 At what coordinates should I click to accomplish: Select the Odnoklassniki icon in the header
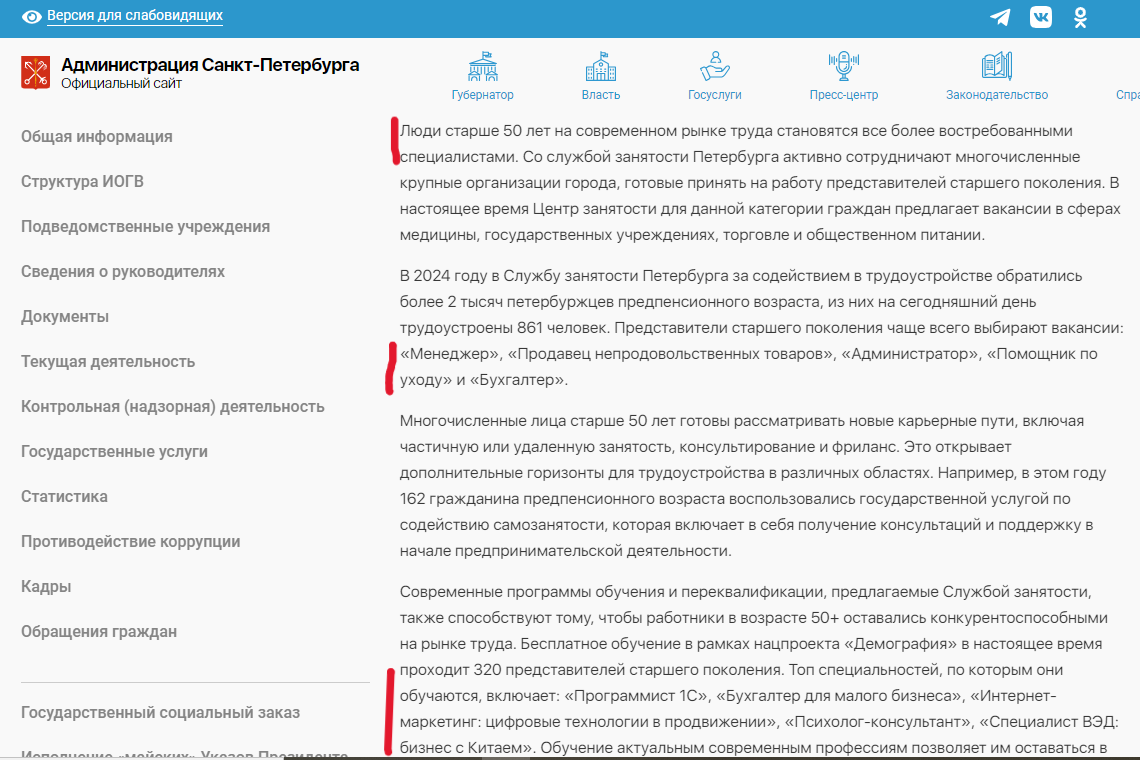(x=1079, y=17)
